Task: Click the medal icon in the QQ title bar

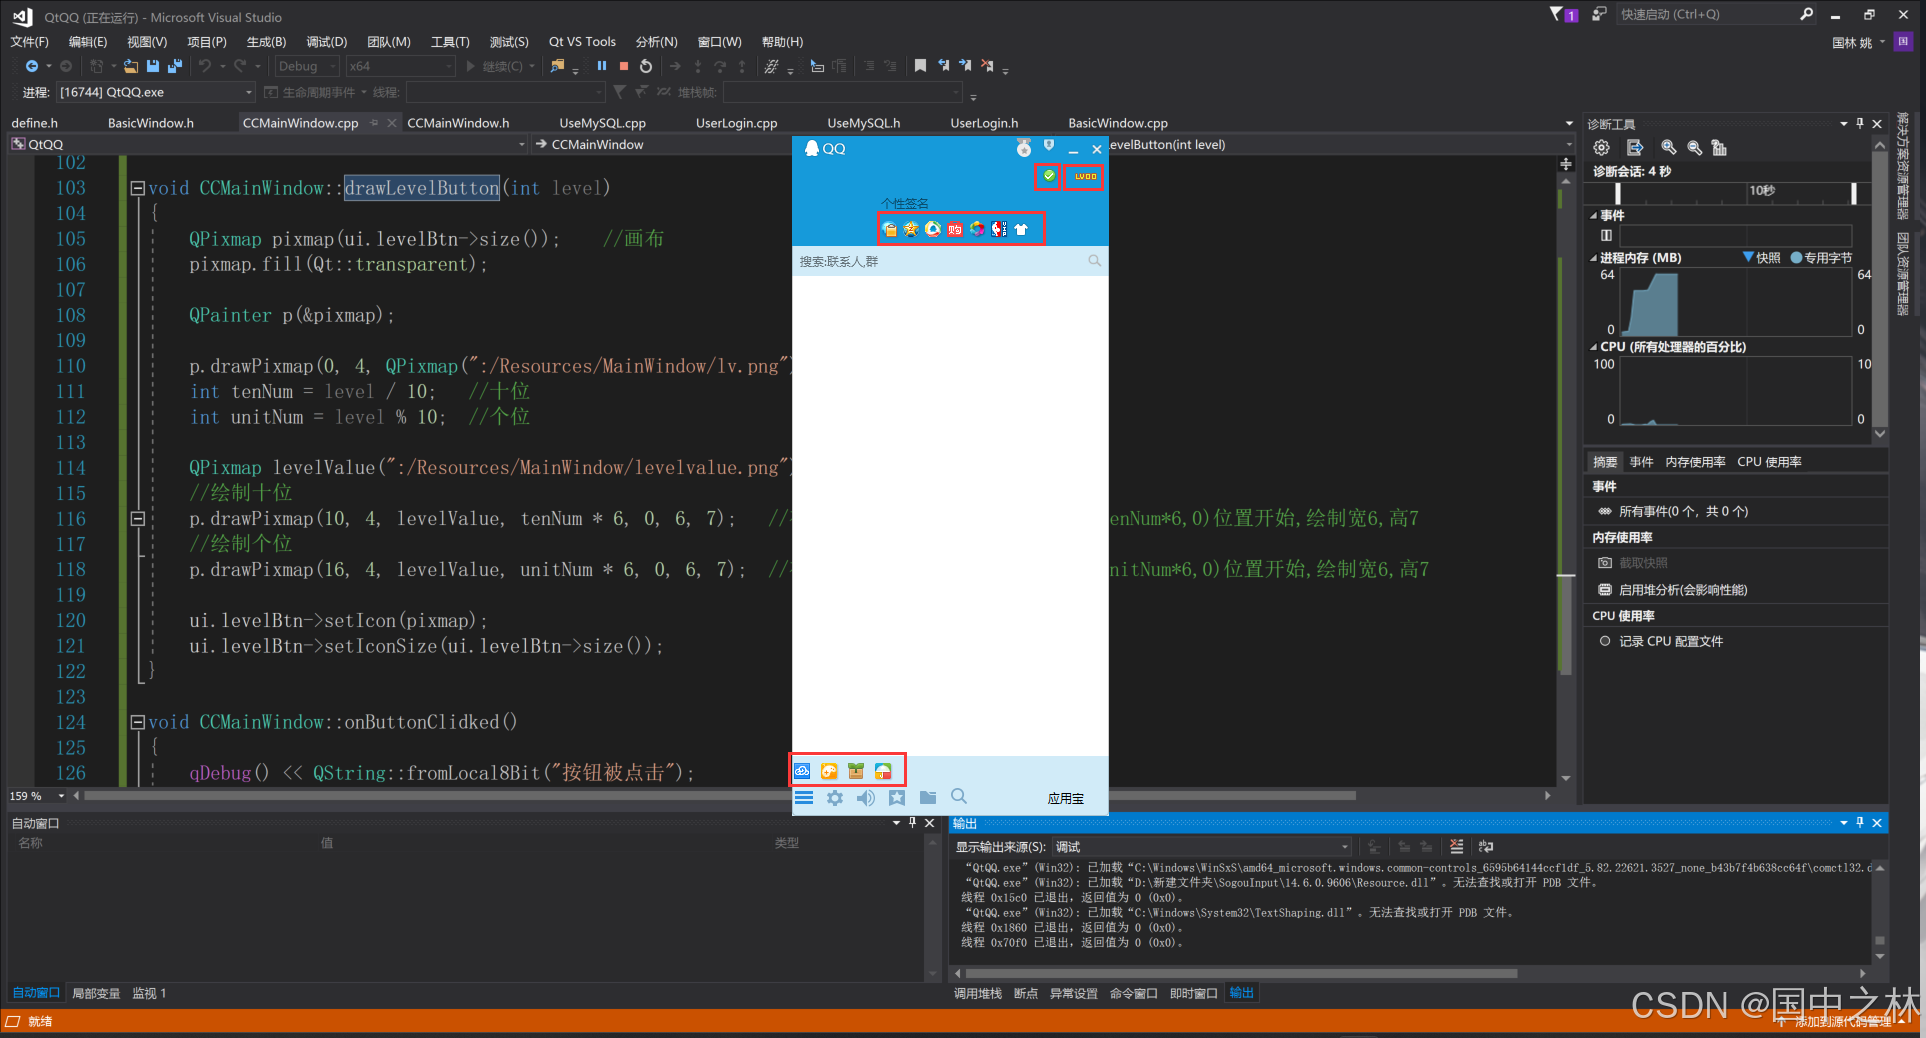Action: coord(1024,148)
